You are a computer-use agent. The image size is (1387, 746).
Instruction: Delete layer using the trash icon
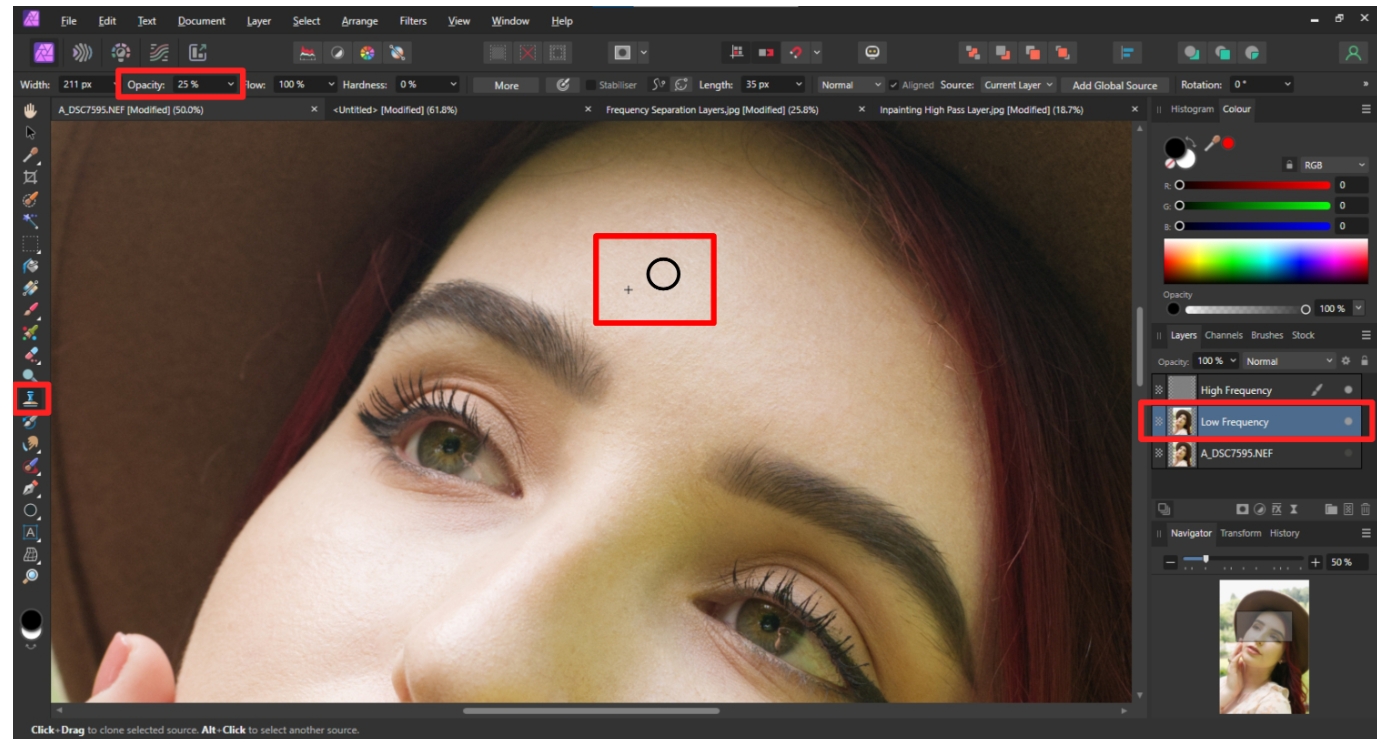point(1364,509)
